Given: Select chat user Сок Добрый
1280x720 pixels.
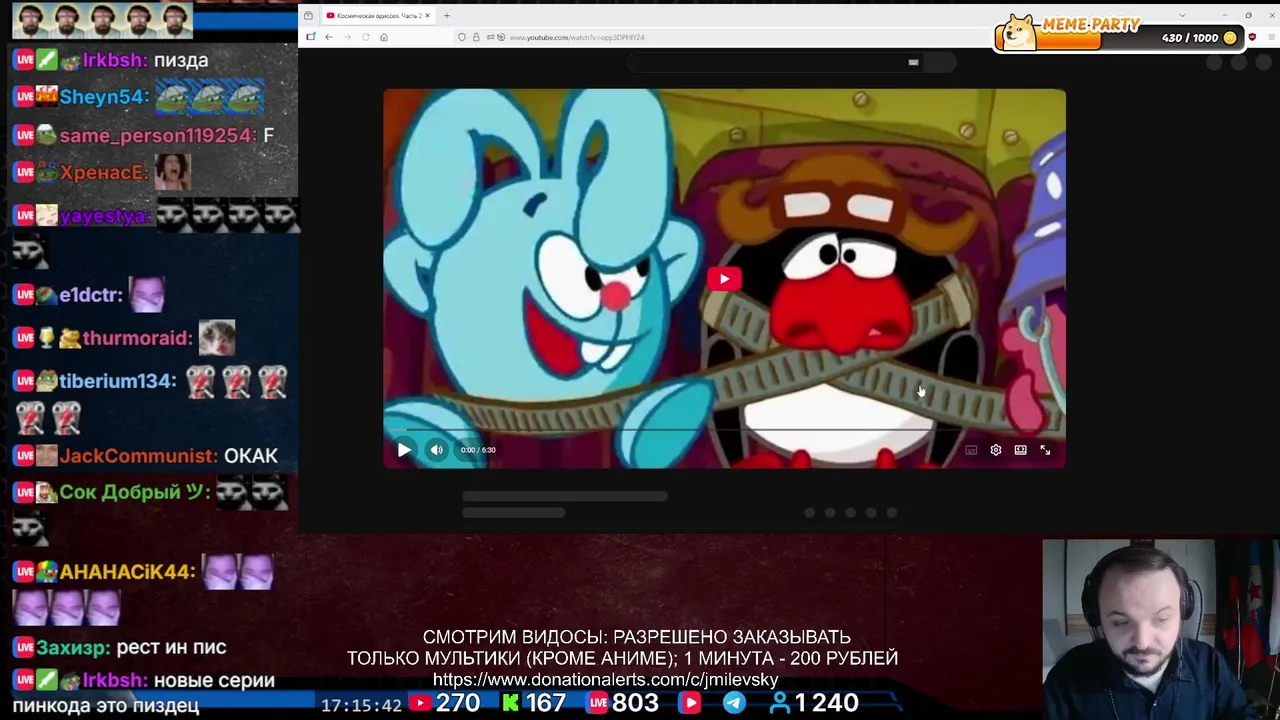Looking at the screenshot, I should [x=134, y=492].
